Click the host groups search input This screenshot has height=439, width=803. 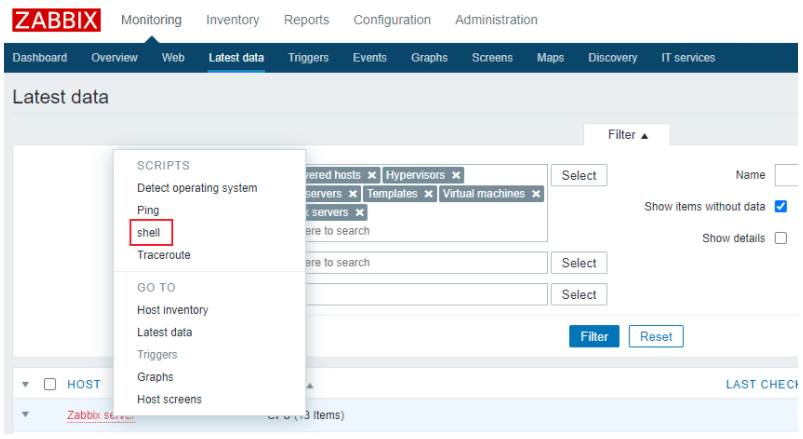(426, 231)
